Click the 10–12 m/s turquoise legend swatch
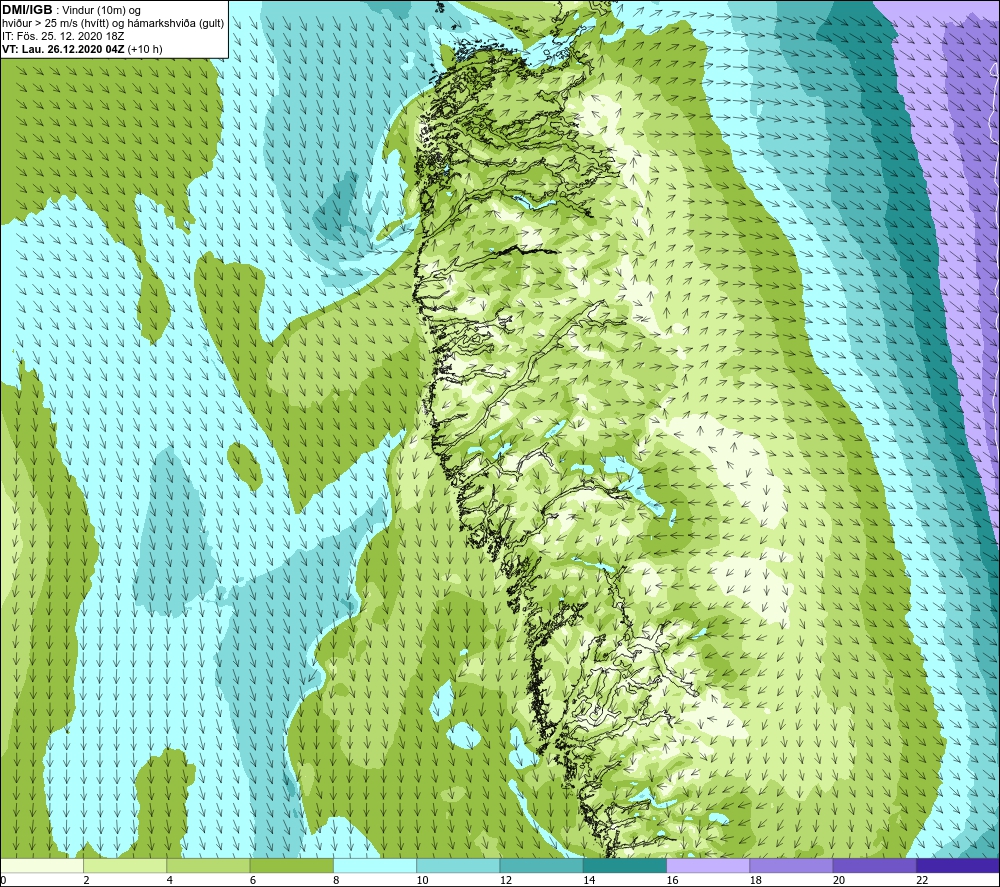Image resolution: width=1000 pixels, height=887 pixels. 458,865
